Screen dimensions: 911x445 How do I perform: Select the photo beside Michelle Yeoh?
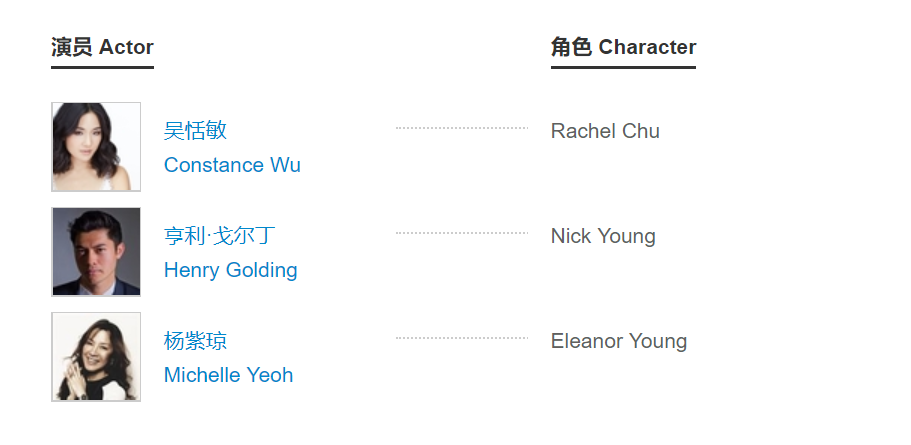pos(96,357)
